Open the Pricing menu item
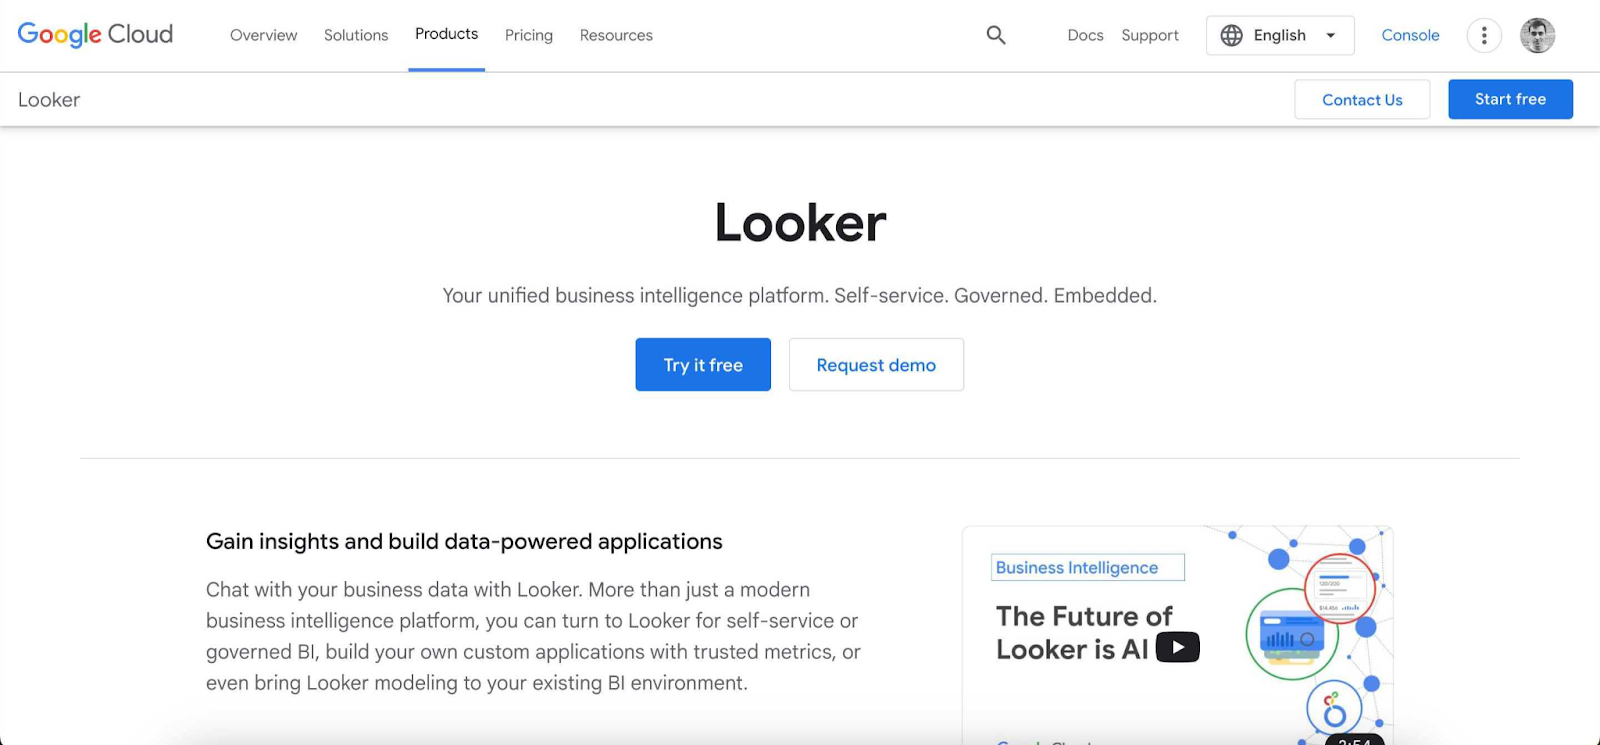Screen dimensions: 1600x745 point(528,35)
